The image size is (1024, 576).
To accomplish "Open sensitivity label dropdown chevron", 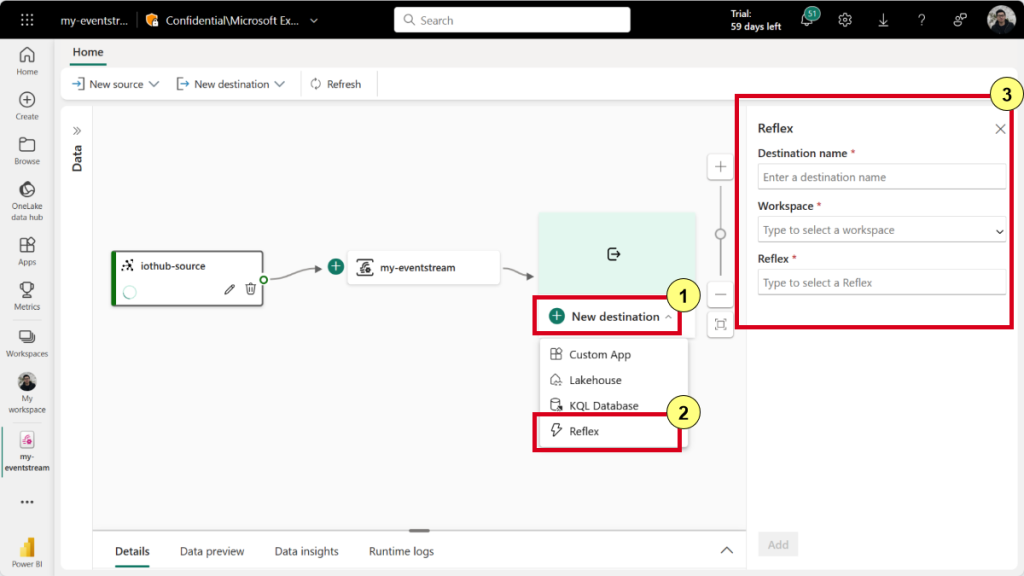I will tap(314, 21).
